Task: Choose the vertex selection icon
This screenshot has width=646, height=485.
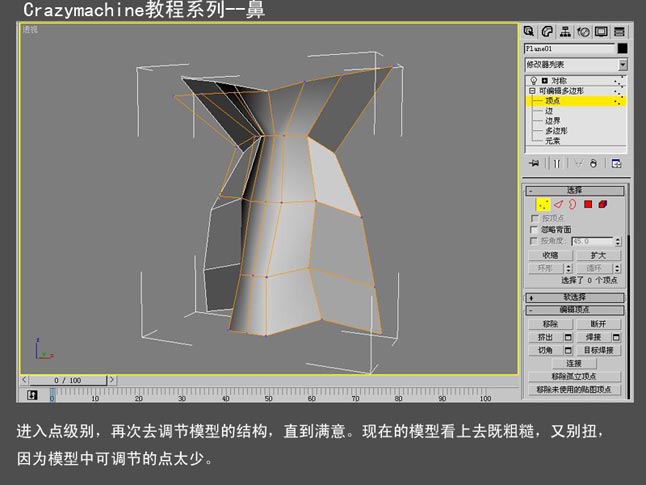Action: click(x=543, y=204)
